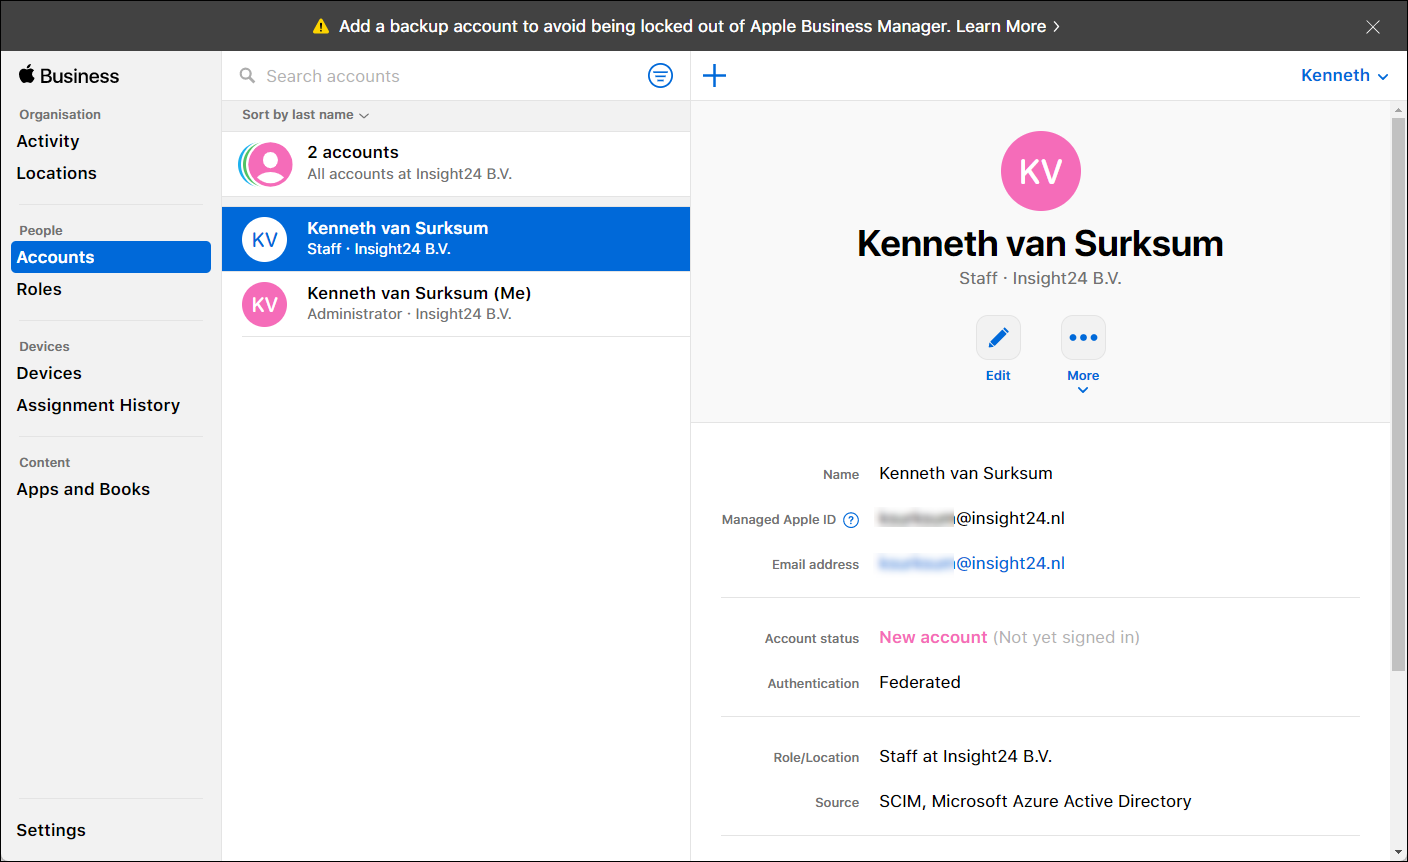Open Roles in the sidebar

pyautogui.click(x=39, y=289)
